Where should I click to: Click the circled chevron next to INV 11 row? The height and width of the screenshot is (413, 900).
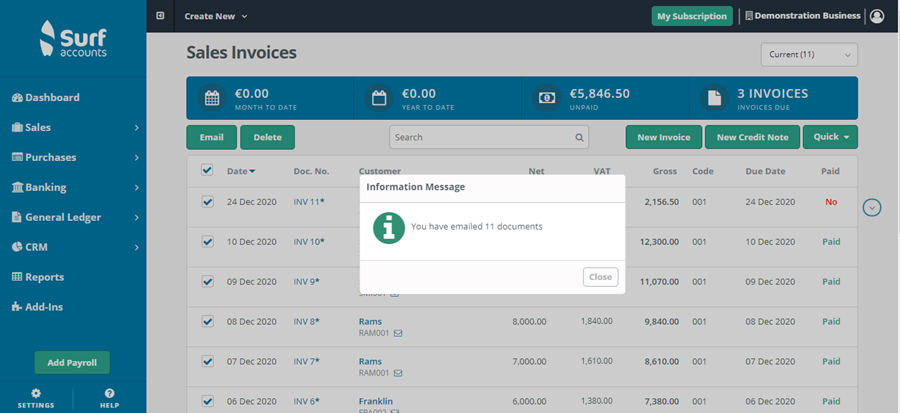pyautogui.click(x=872, y=208)
